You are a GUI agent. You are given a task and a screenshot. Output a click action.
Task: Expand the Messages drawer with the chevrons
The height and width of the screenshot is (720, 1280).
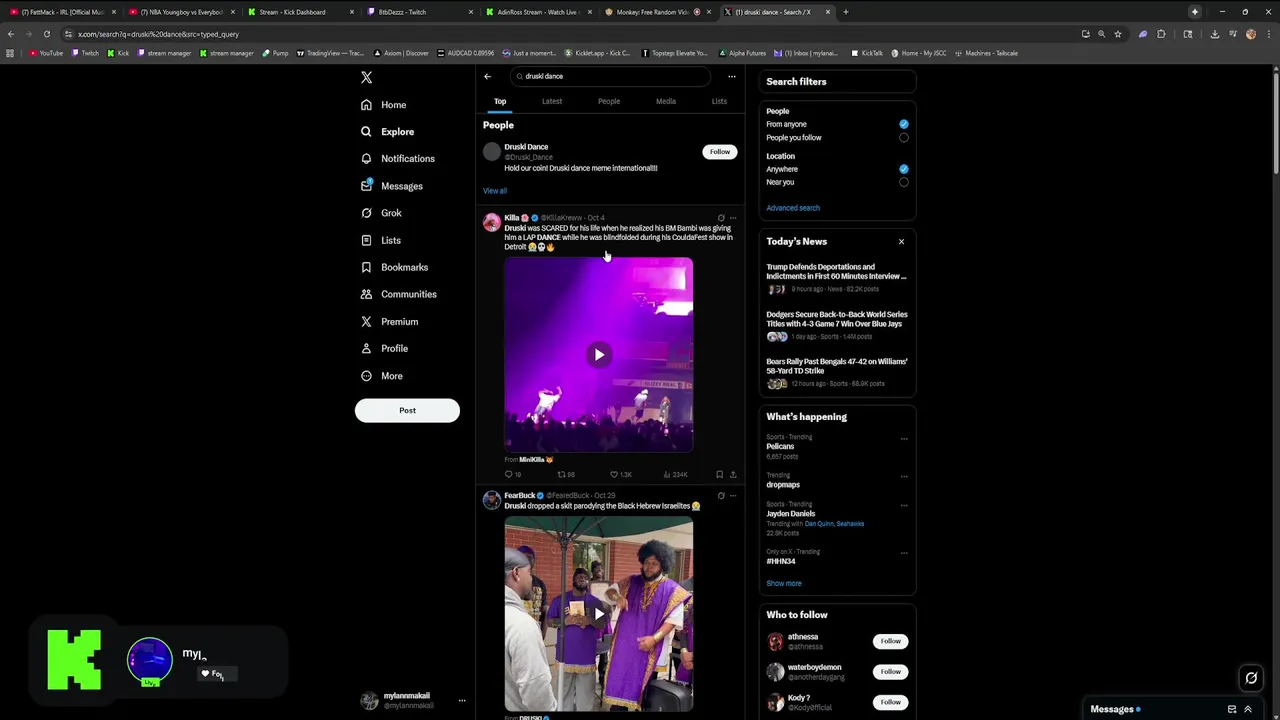pyautogui.click(x=1248, y=709)
